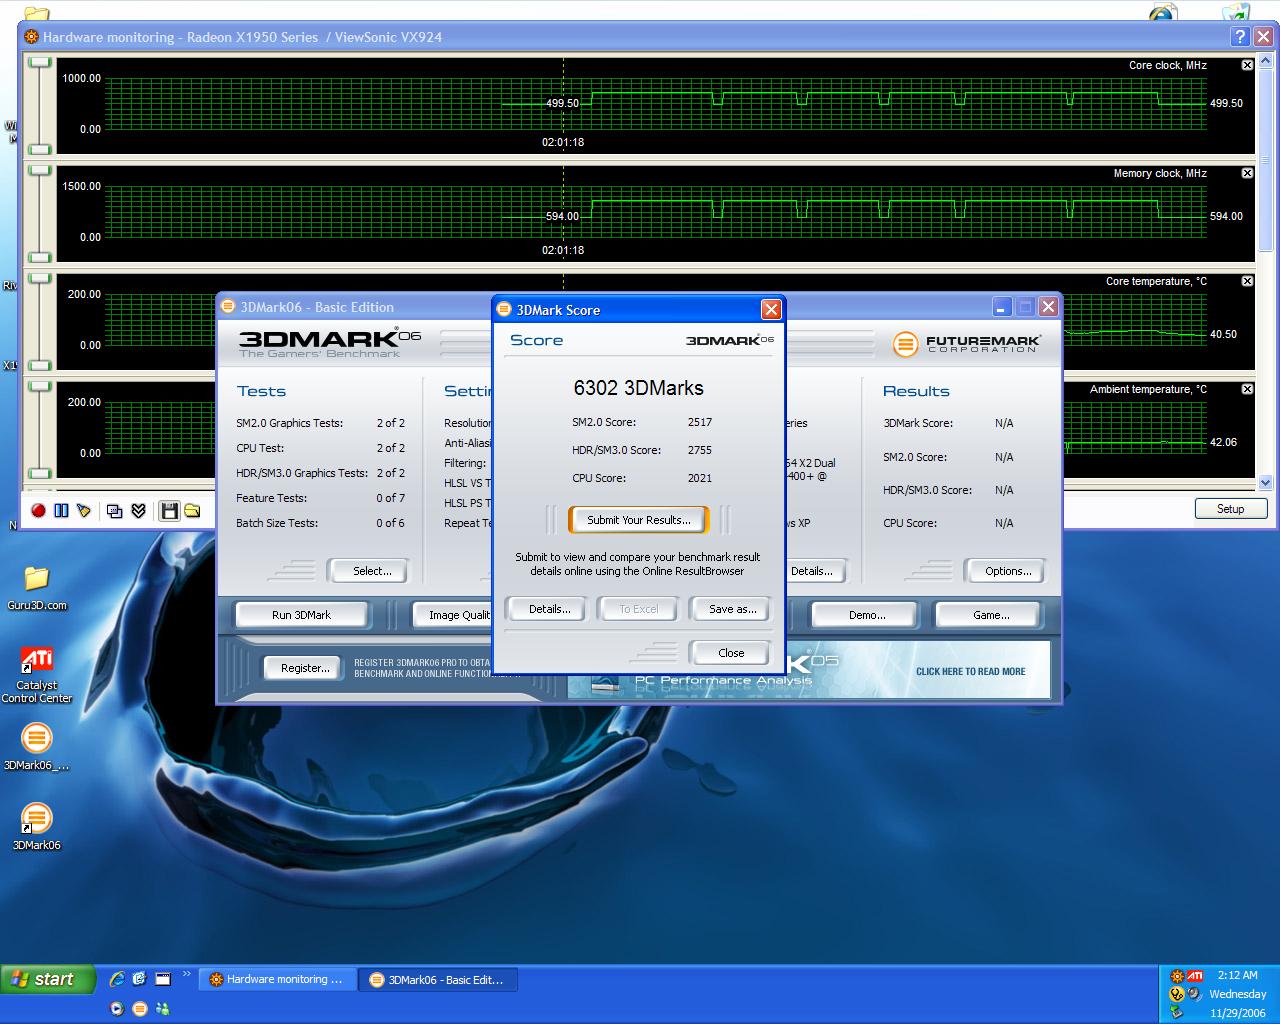Click the Core clock graph scale slider top handle
This screenshot has width=1280, height=1024.
40,62
